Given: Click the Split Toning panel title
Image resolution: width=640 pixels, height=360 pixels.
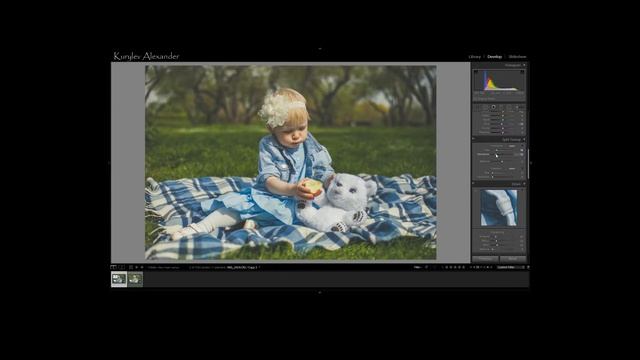Looking at the screenshot, I should (511, 140).
